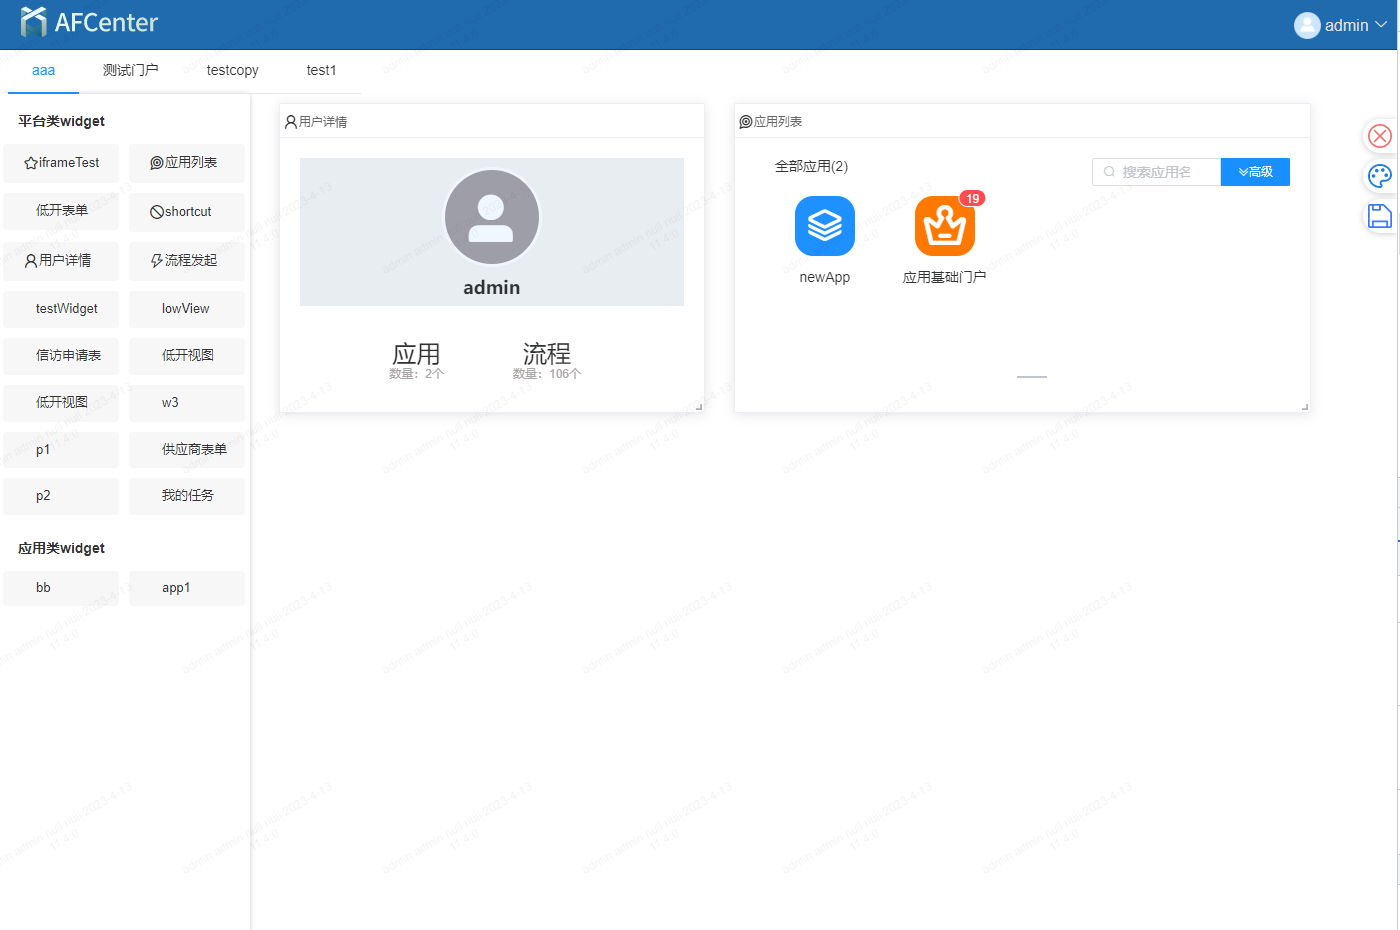
Task: Click the red close icon on right sidebar
Action: (1379, 136)
